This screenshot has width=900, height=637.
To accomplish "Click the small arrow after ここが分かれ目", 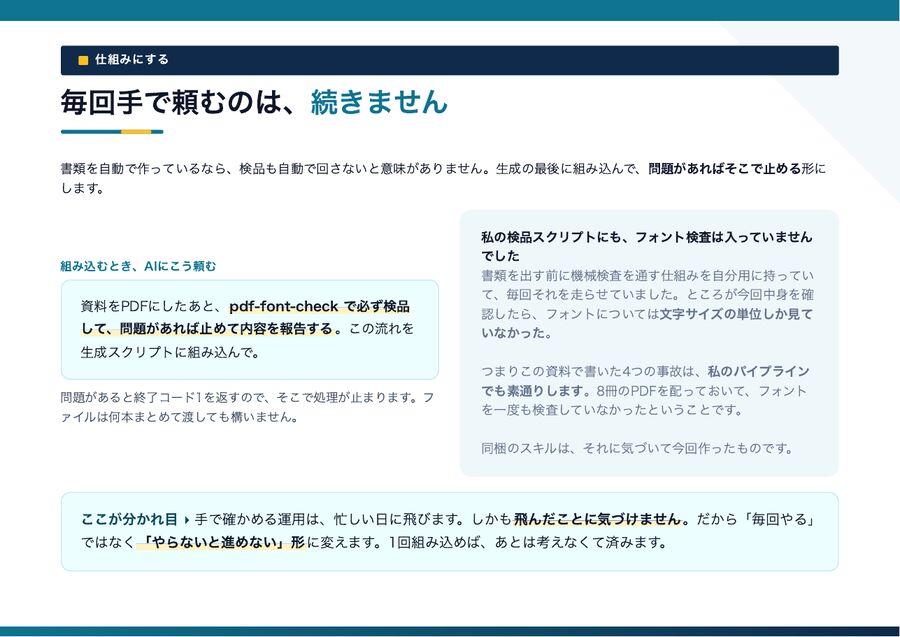I will pyautogui.click(x=187, y=521).
